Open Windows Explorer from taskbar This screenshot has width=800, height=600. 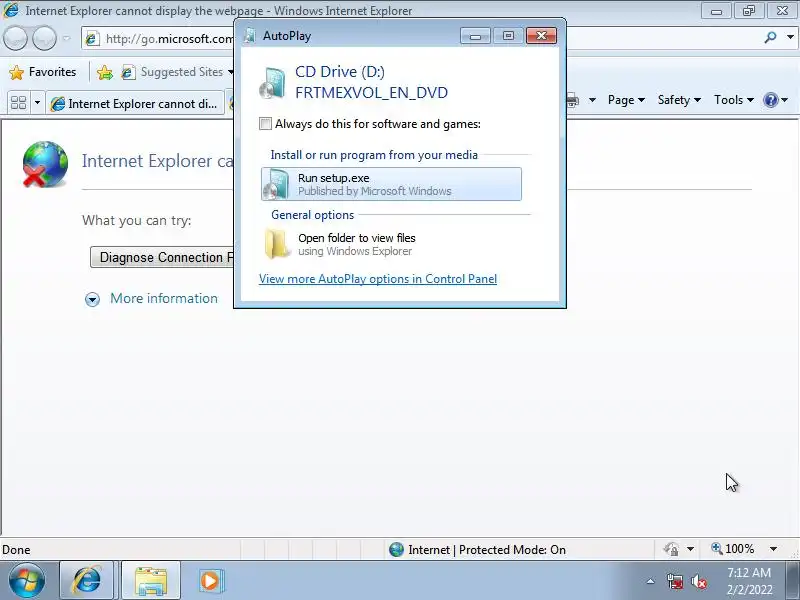coord(151,581)
